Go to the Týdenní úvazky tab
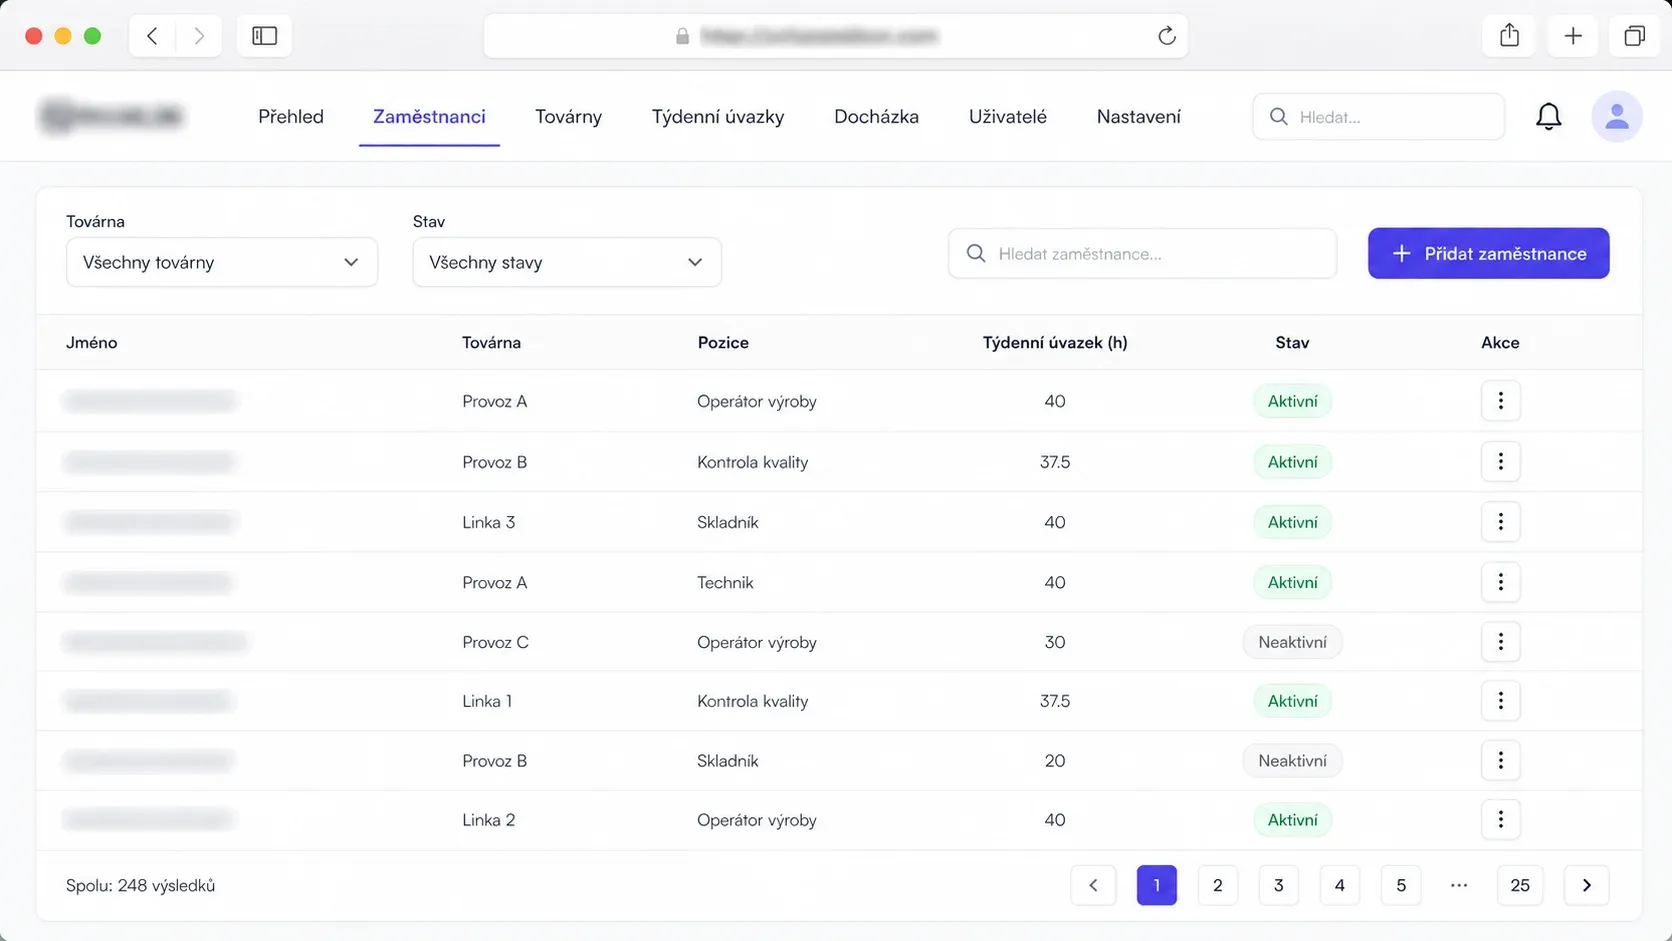This screenshot has height=941, width=1672. tap(718, 117)
